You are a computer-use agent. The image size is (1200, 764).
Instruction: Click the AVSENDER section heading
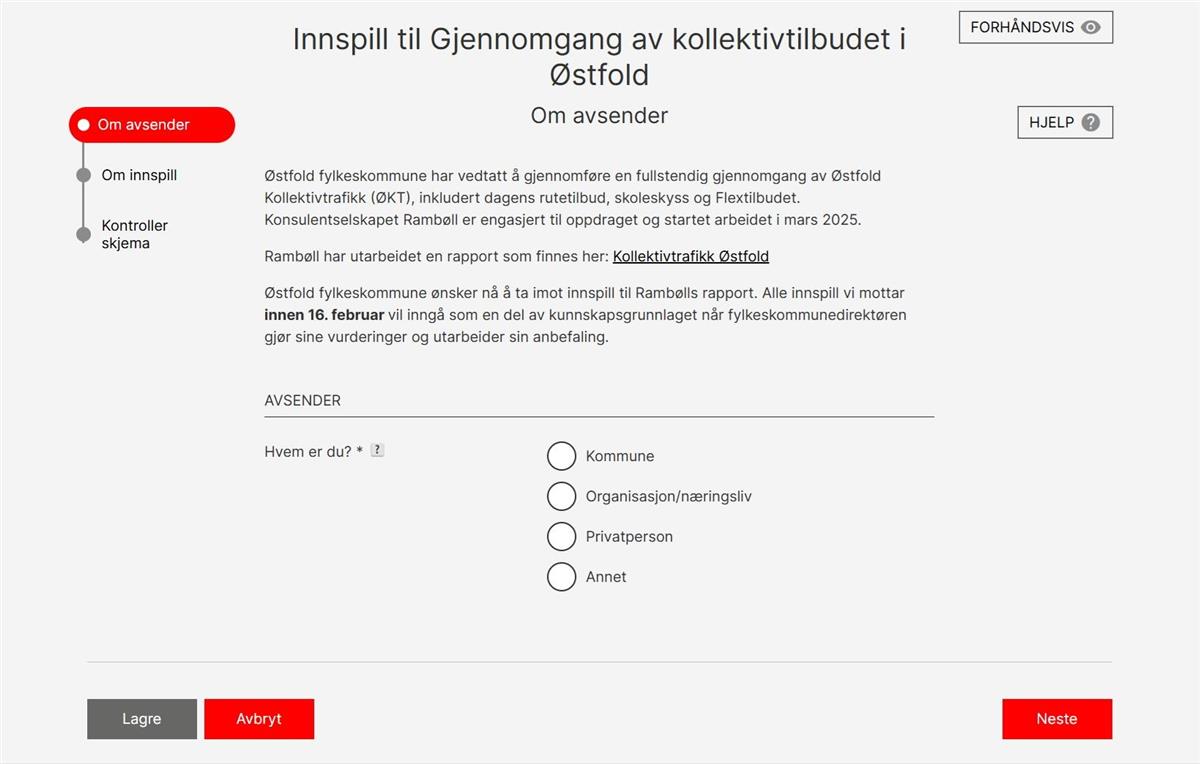(x=303, y=400)
